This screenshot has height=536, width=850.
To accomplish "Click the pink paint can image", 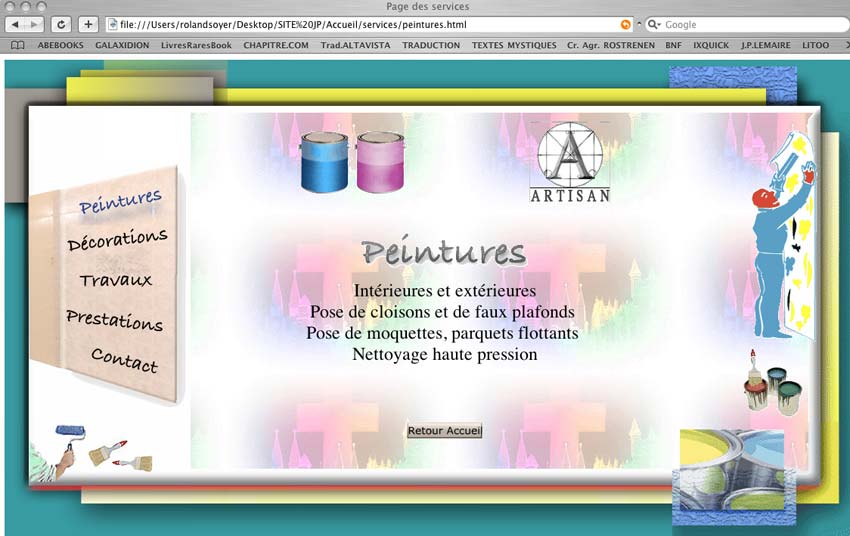I will click(381, 162).
